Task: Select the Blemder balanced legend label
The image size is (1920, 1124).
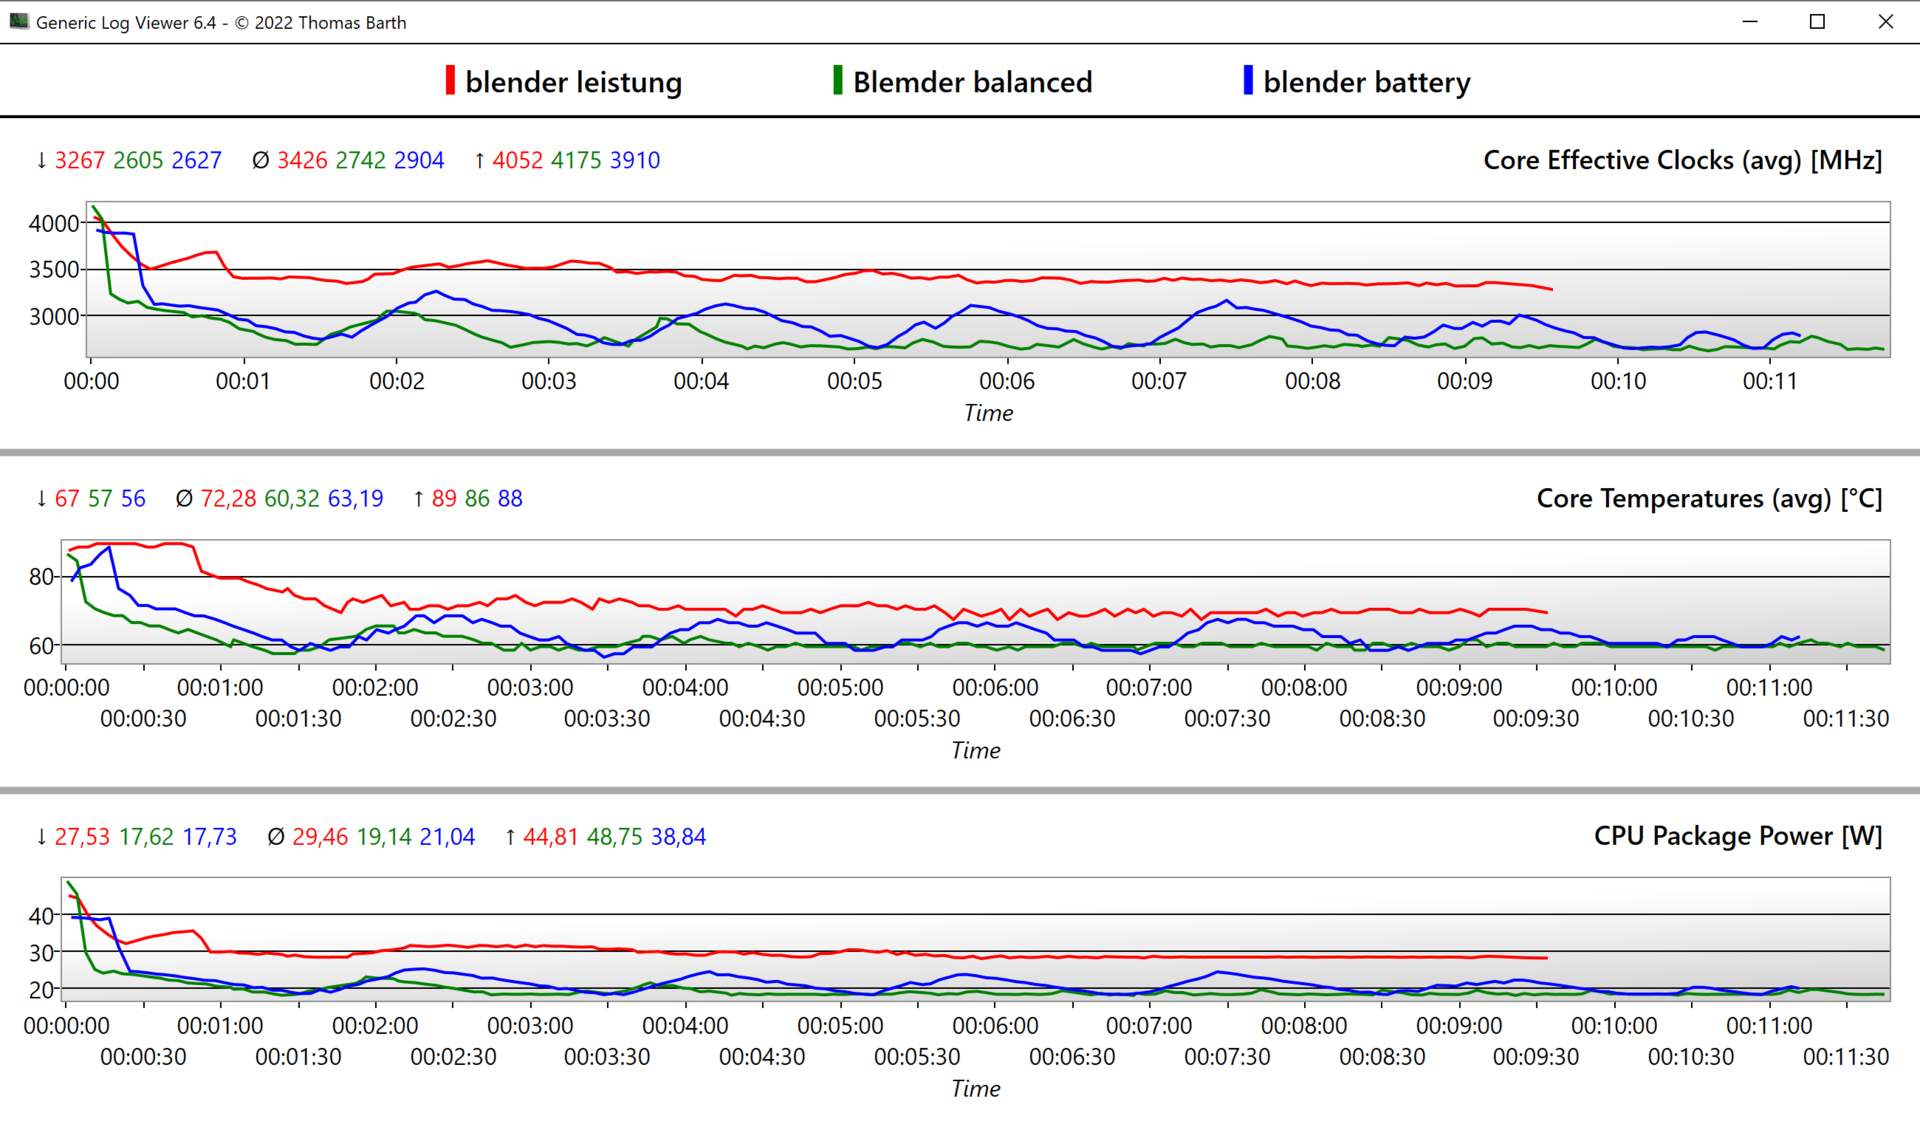Action: [972, 83]
